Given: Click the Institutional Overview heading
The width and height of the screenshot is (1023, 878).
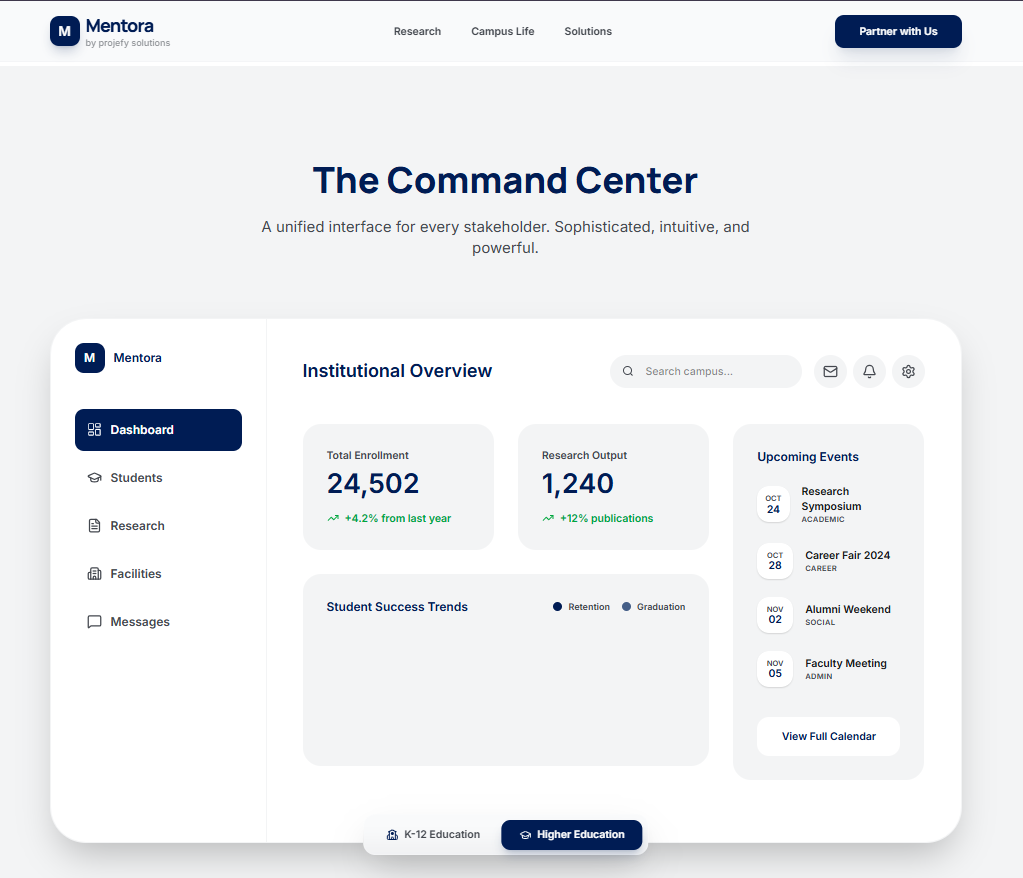Looking at the screenshot, I should pyautogui.click(x=397, y=371).
